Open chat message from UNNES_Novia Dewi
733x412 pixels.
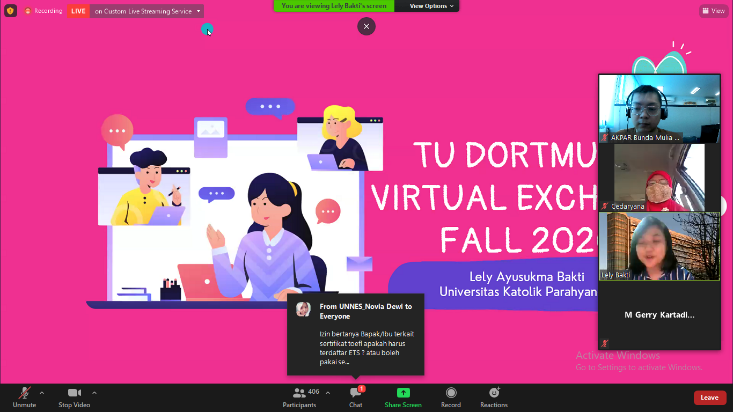pyautogui.click(x=356, y=334)
